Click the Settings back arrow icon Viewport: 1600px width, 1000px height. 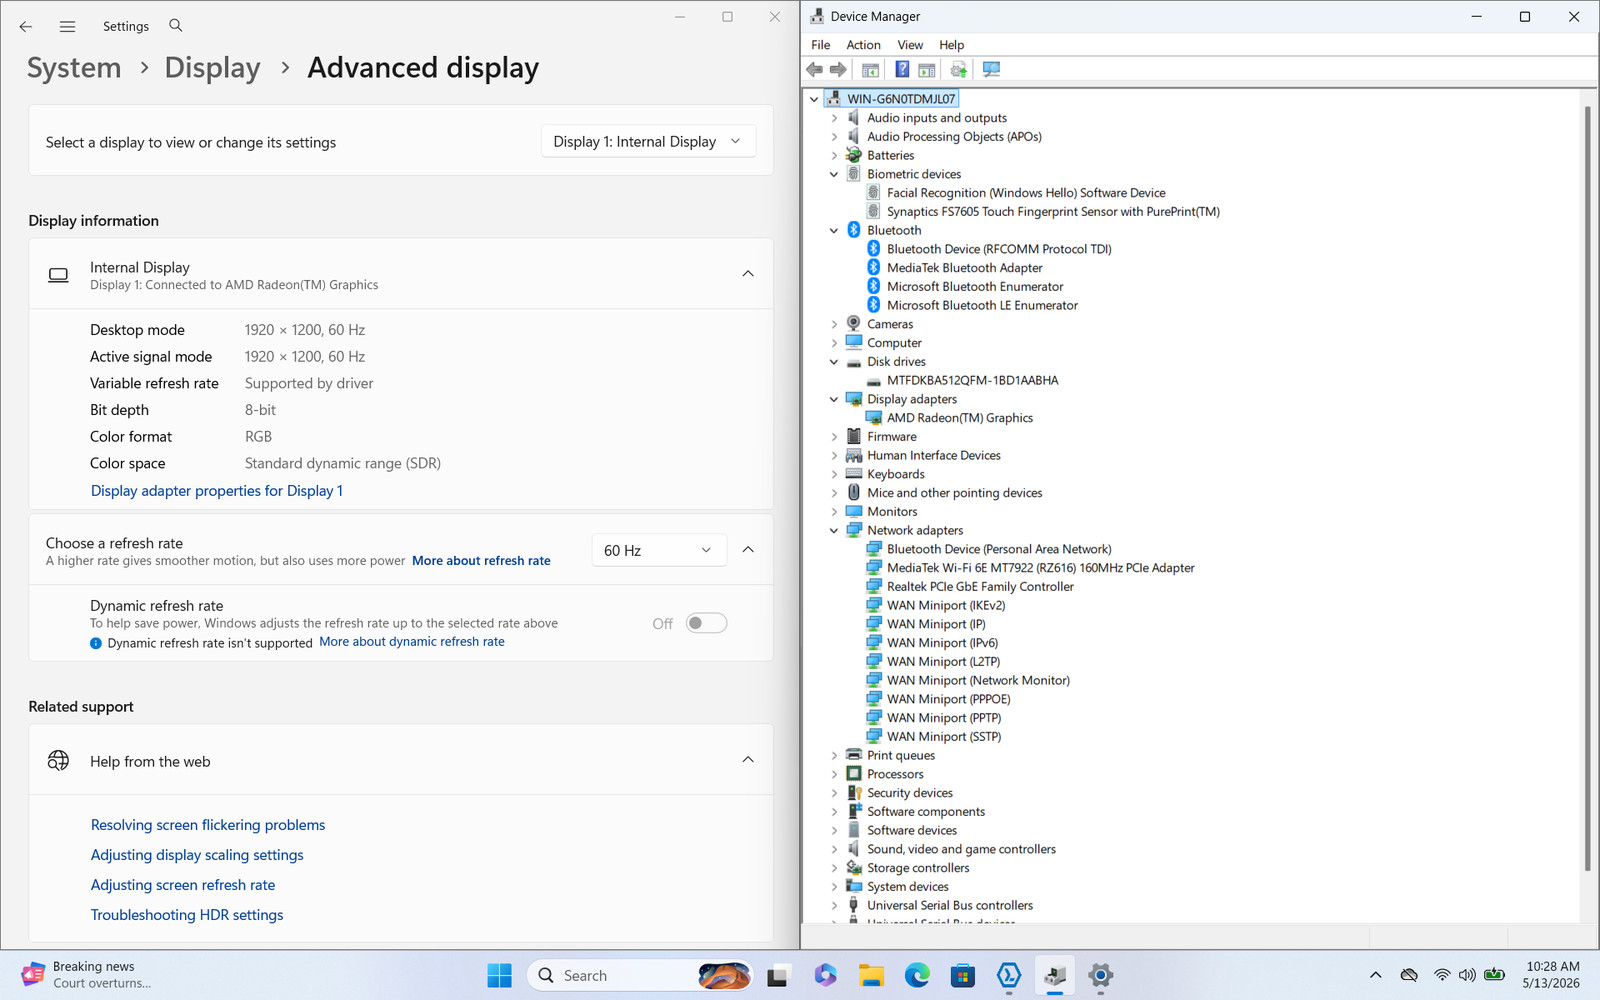coord(26,26)
